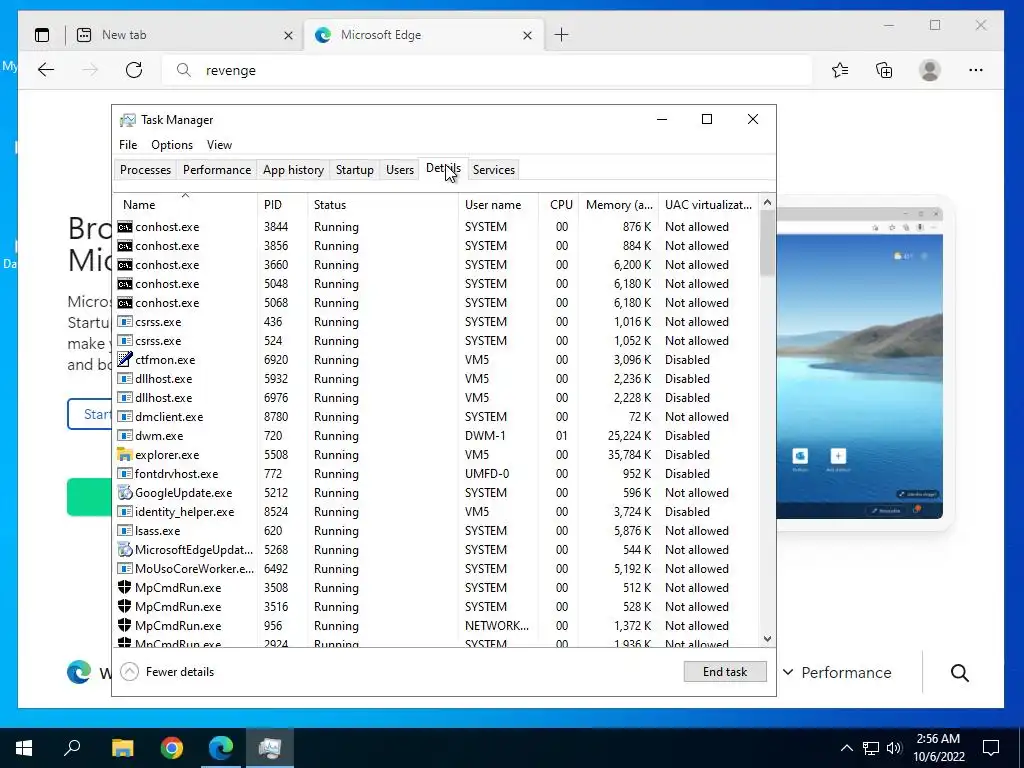Click the volume speaker tray icon
Viewport: 1024px width, 768px height.
coord(894,748)
